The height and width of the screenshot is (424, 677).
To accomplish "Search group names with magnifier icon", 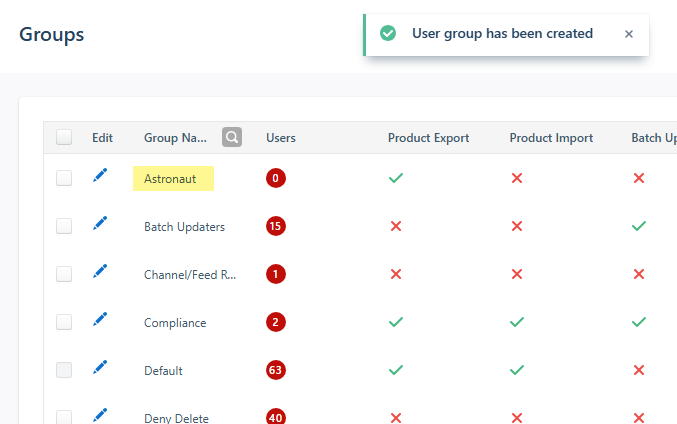I will pos(232,138).
